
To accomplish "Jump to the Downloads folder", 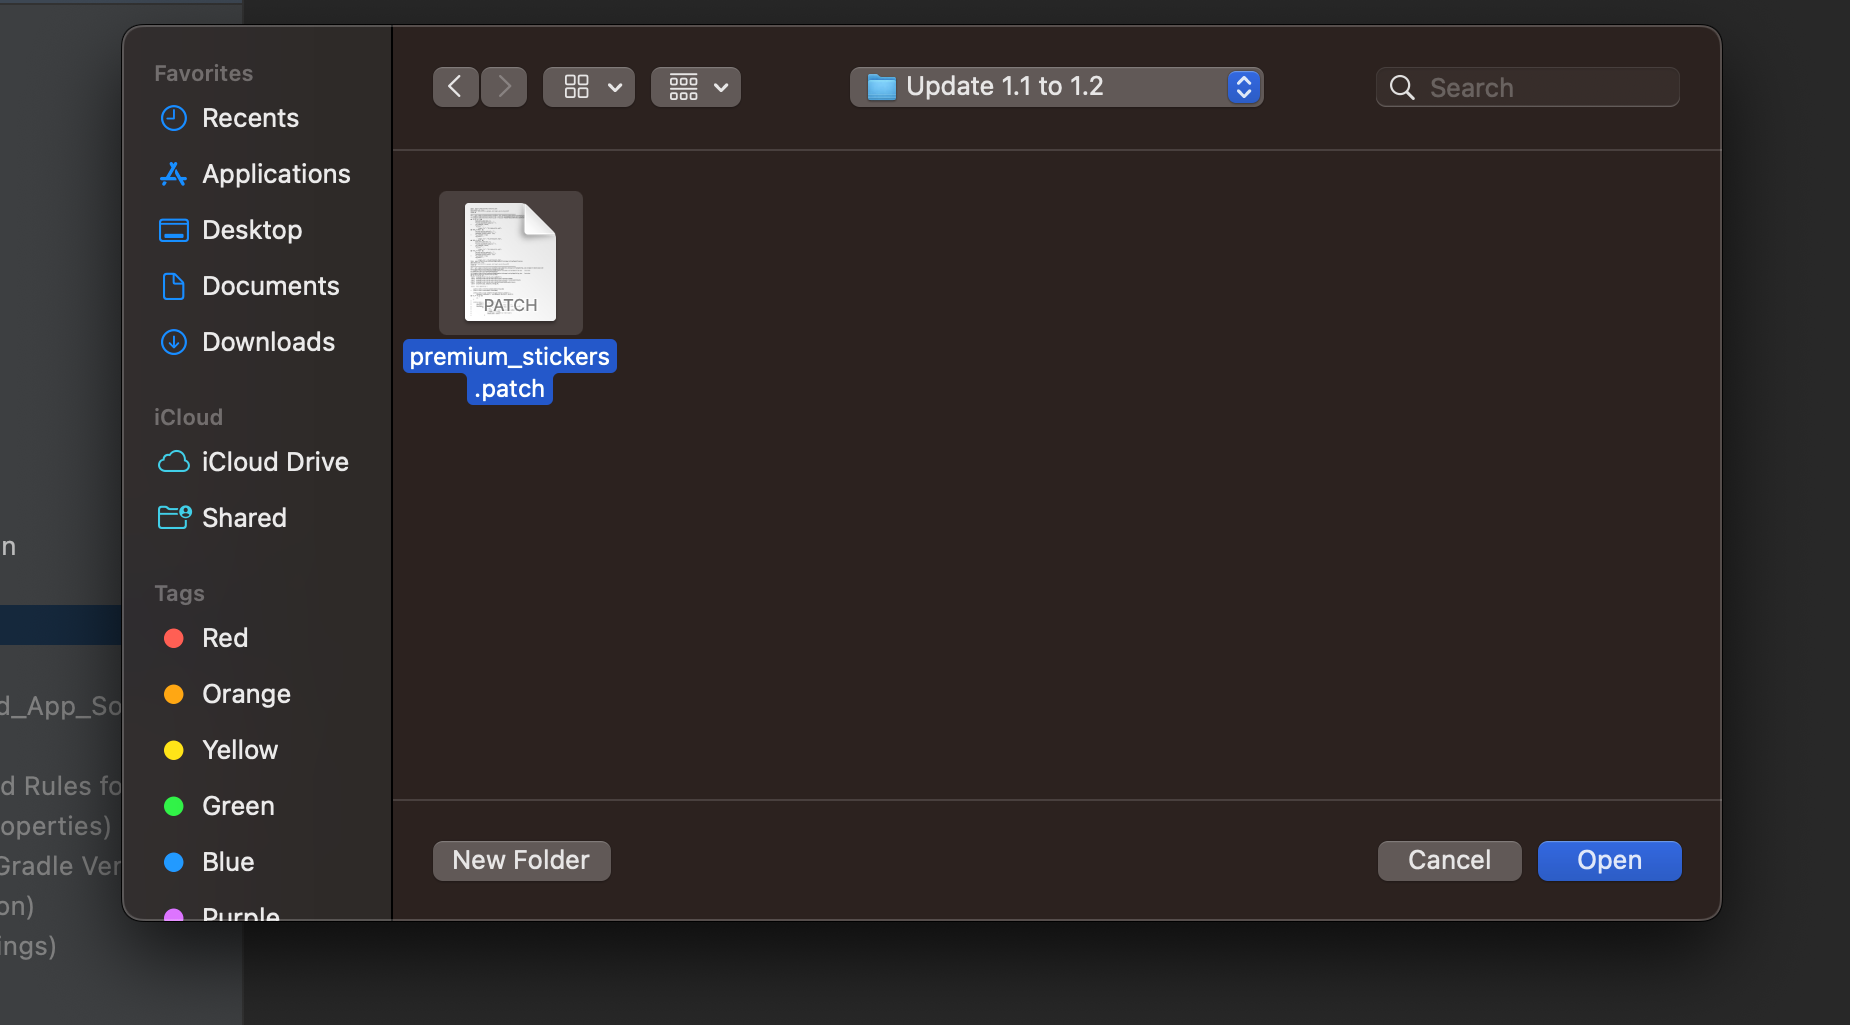I will point(268,342).
